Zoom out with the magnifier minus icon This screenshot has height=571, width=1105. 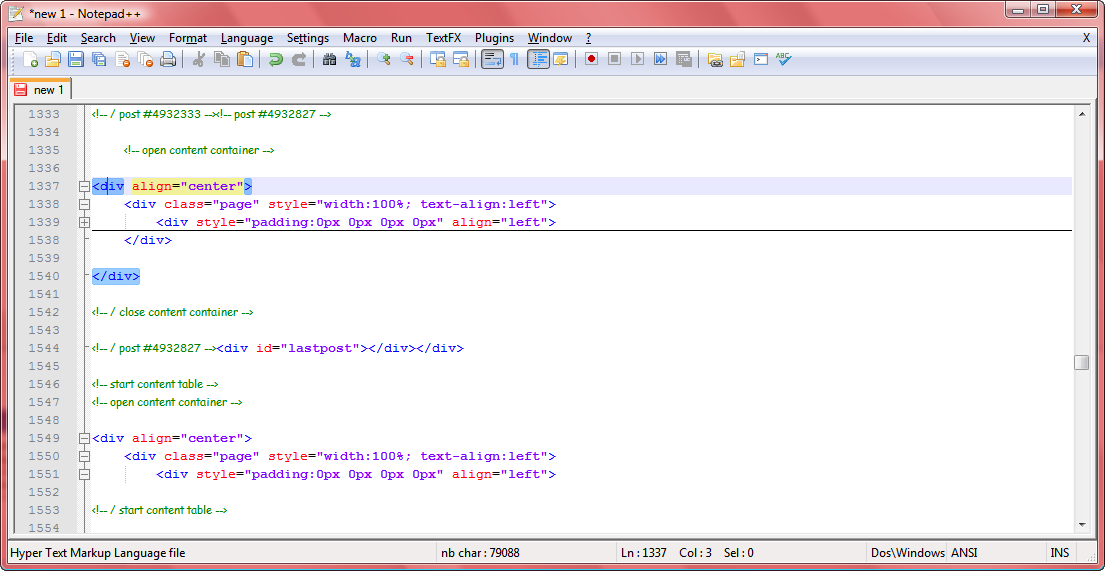point(407,60)
